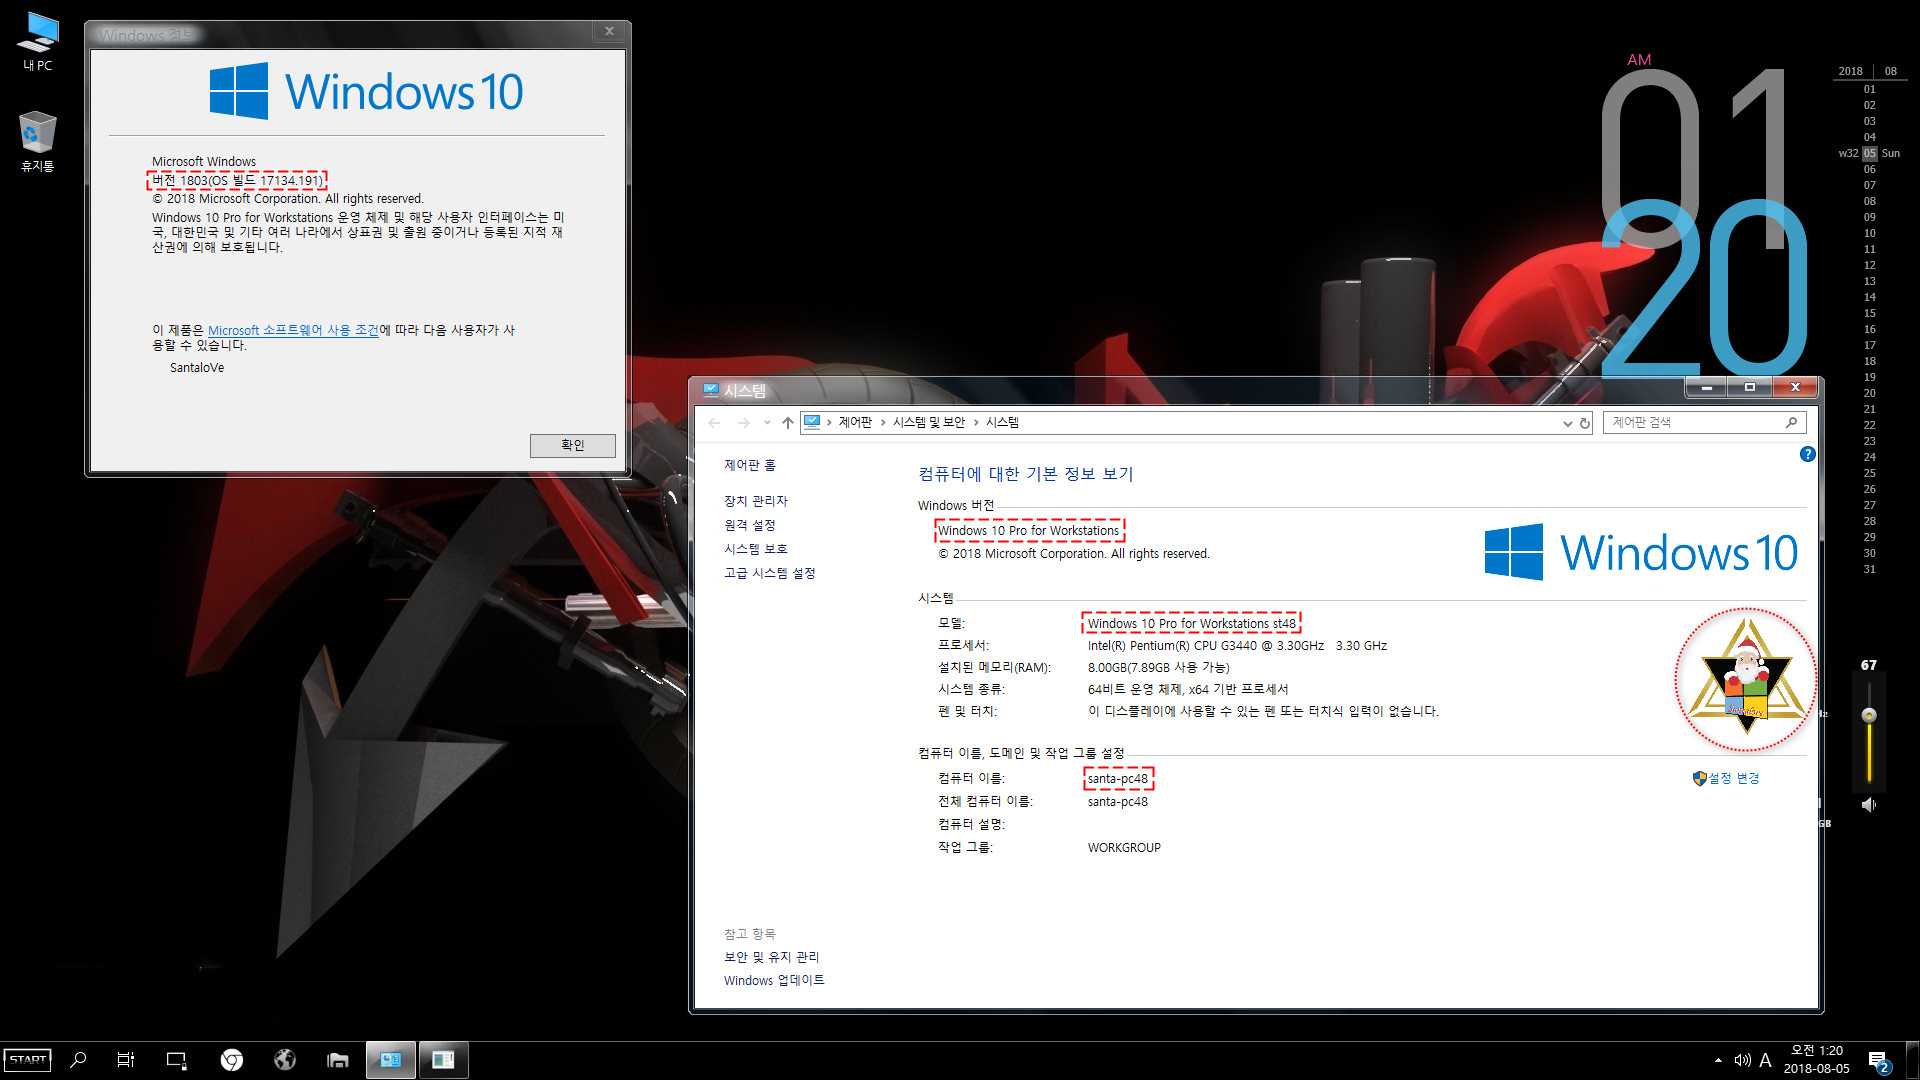Open 시스템 보호 link
Image resolution: width=1920 pixels, height=1080 pixels.
tap(756, 549)
